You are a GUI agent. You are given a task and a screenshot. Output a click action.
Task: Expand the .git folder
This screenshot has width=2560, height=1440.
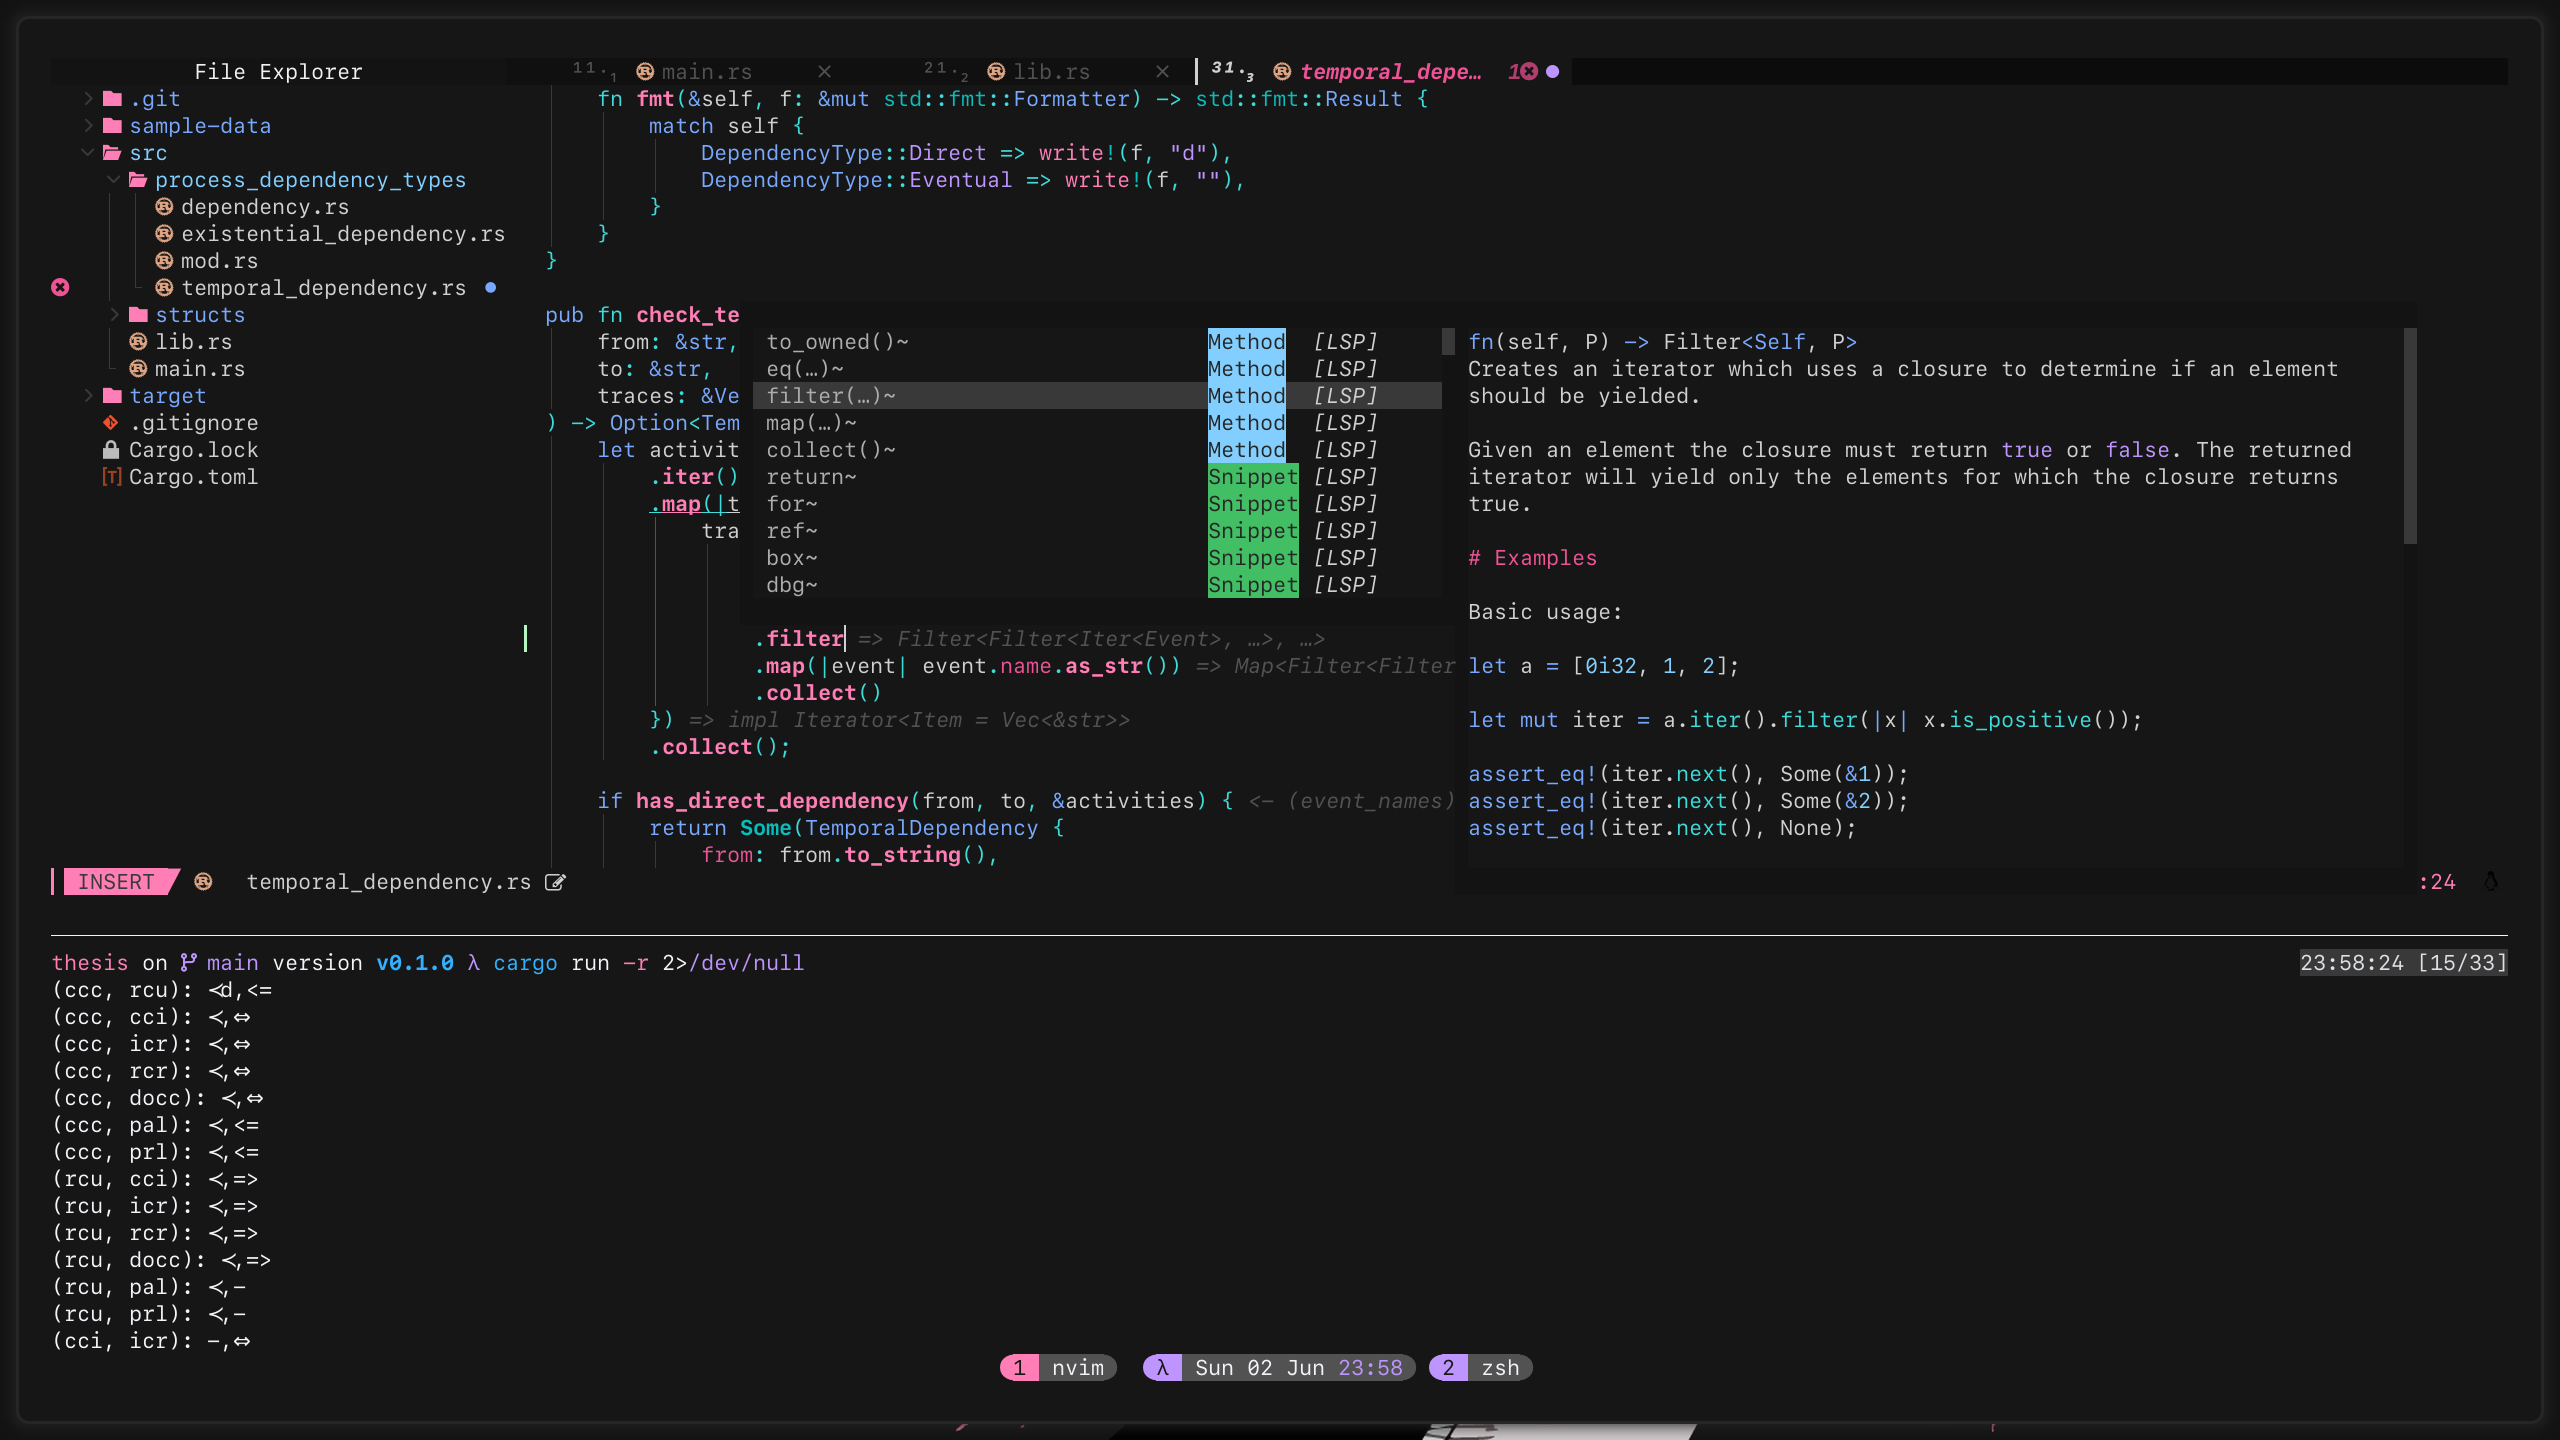88,99
